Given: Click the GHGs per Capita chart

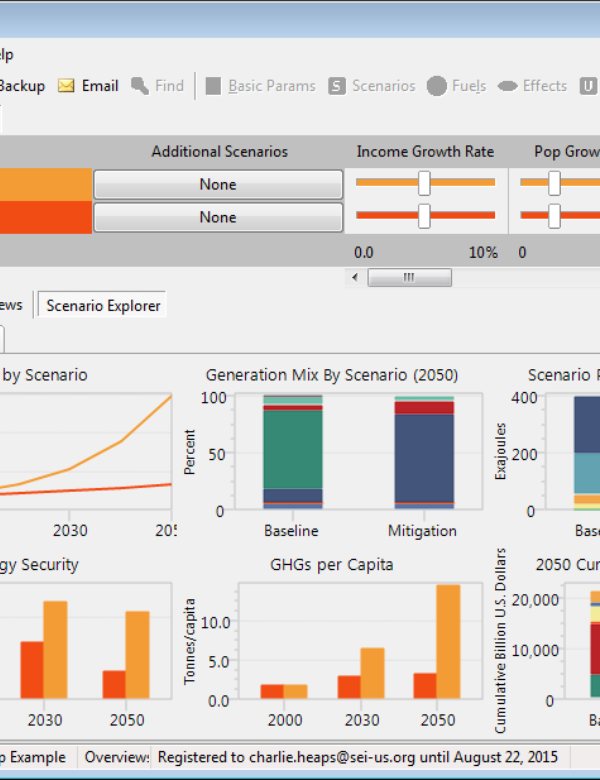Looking at the screenshot, I should pyautogui.click(x=332, y=644).
